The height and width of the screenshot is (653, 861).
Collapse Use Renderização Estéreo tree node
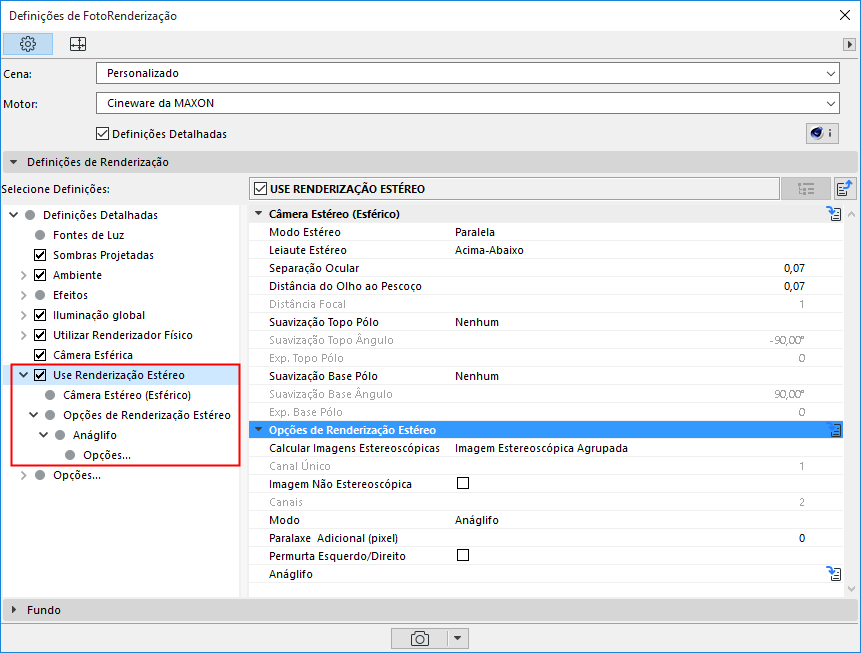tap(24, 375)
